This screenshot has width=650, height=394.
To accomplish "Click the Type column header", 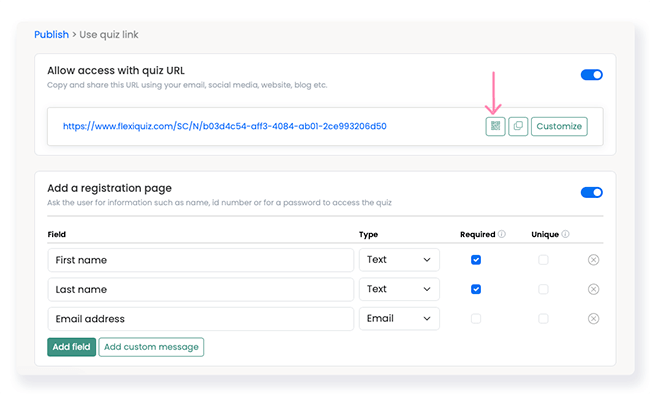I will (369, 235).
